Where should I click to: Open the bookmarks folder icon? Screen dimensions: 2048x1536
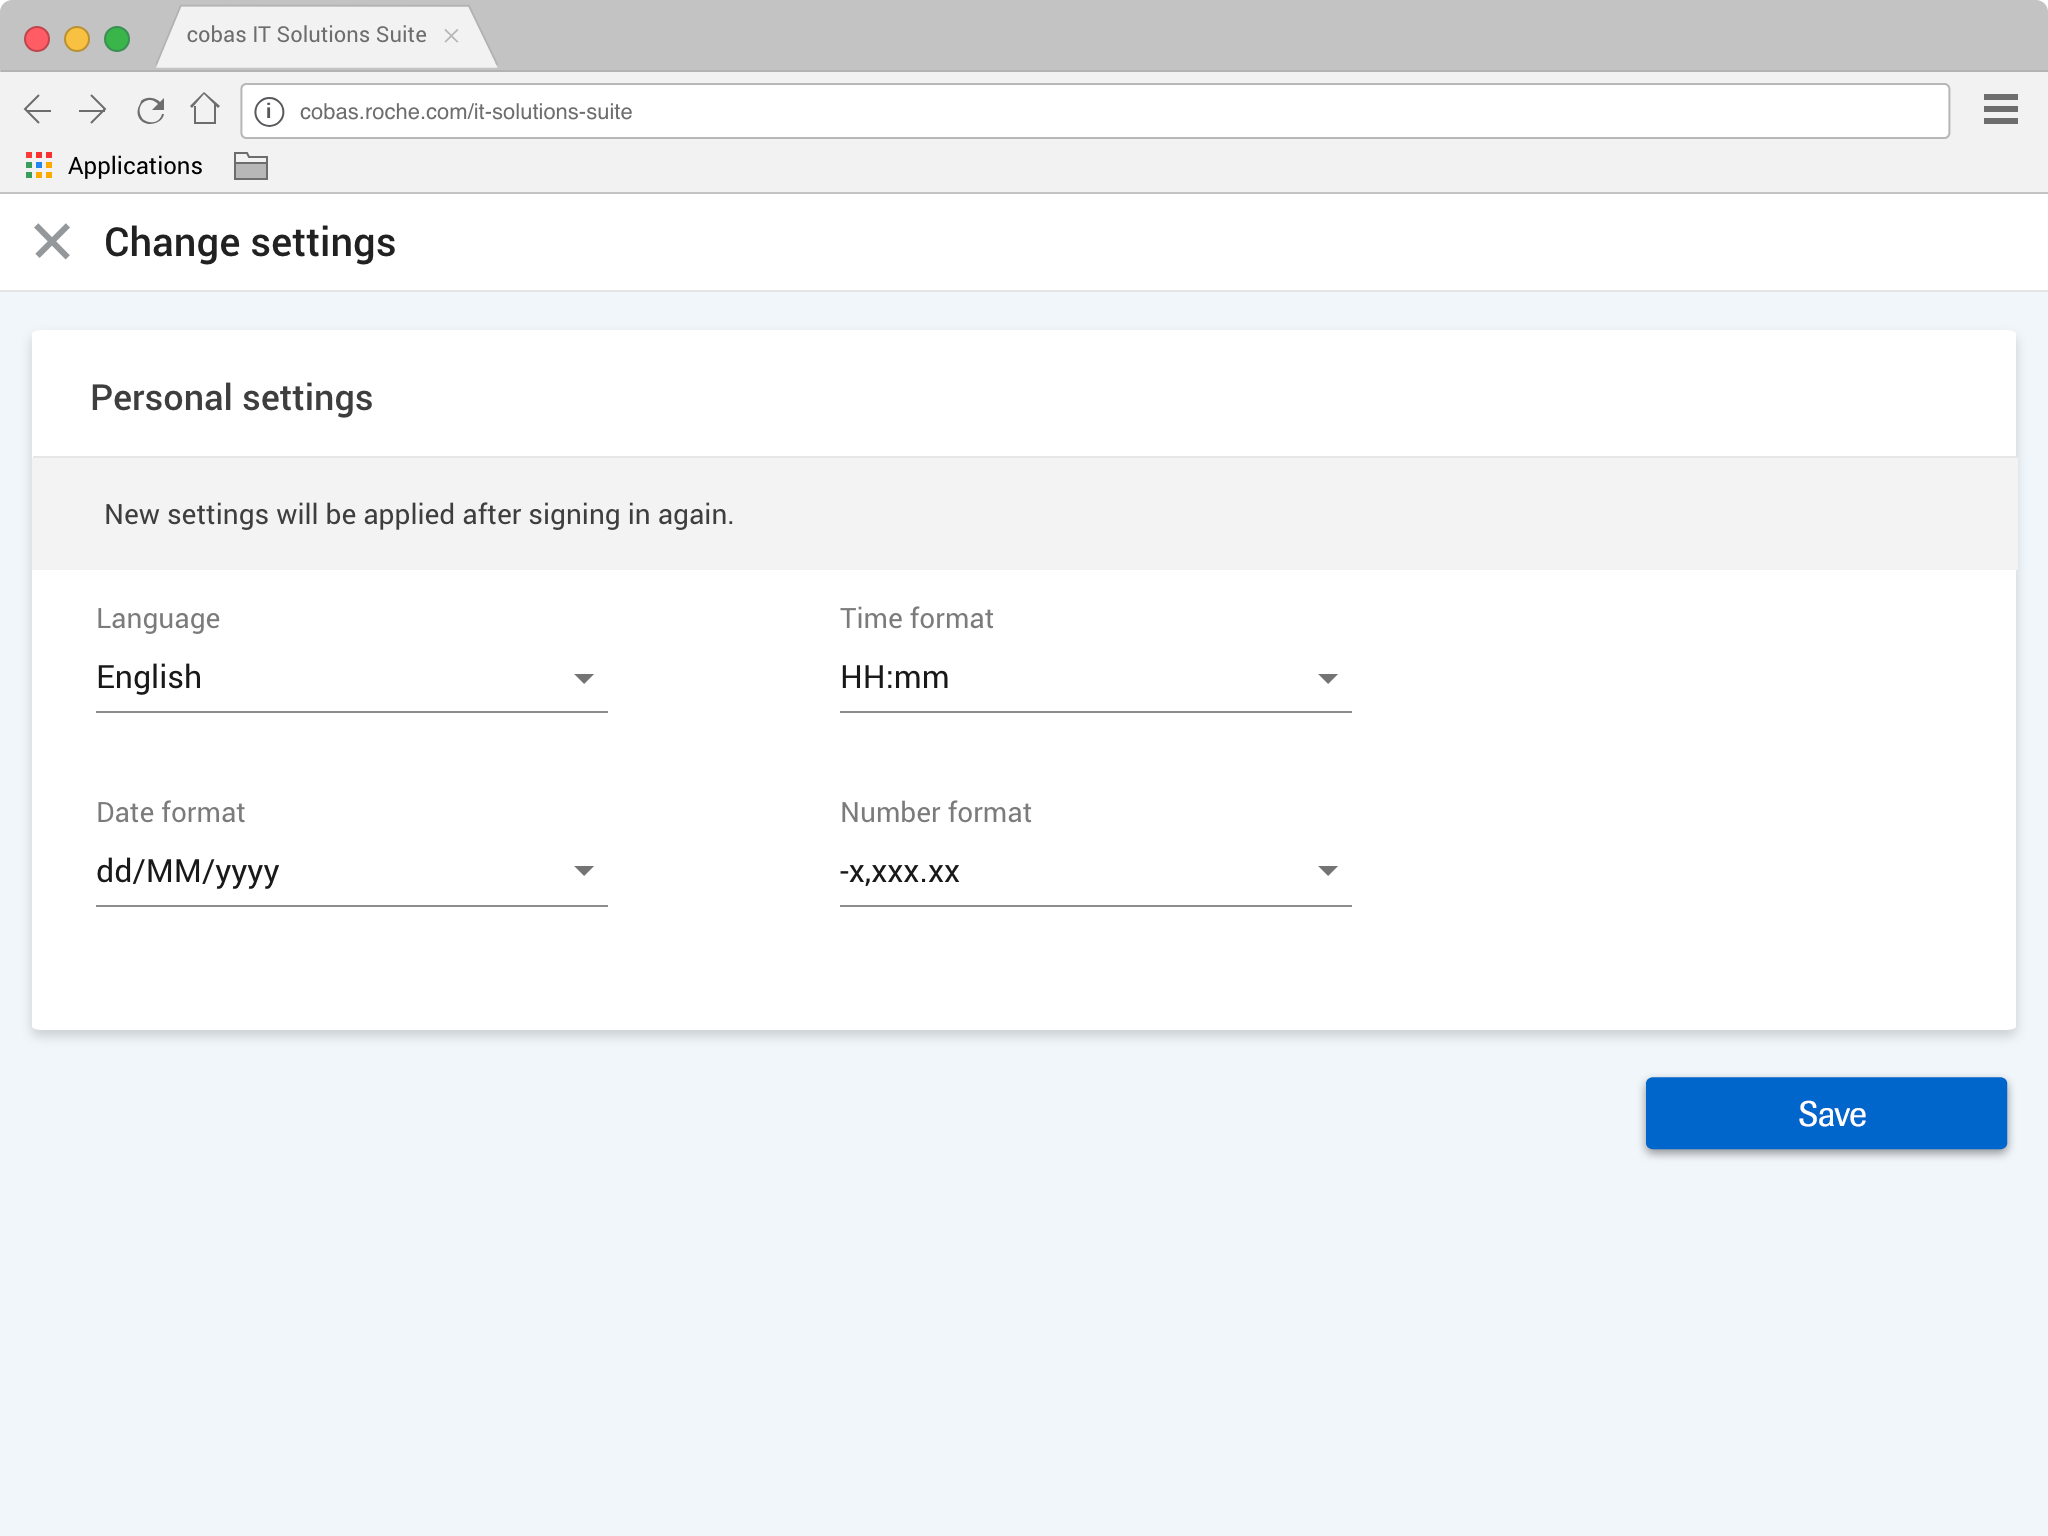pos(250,166)
